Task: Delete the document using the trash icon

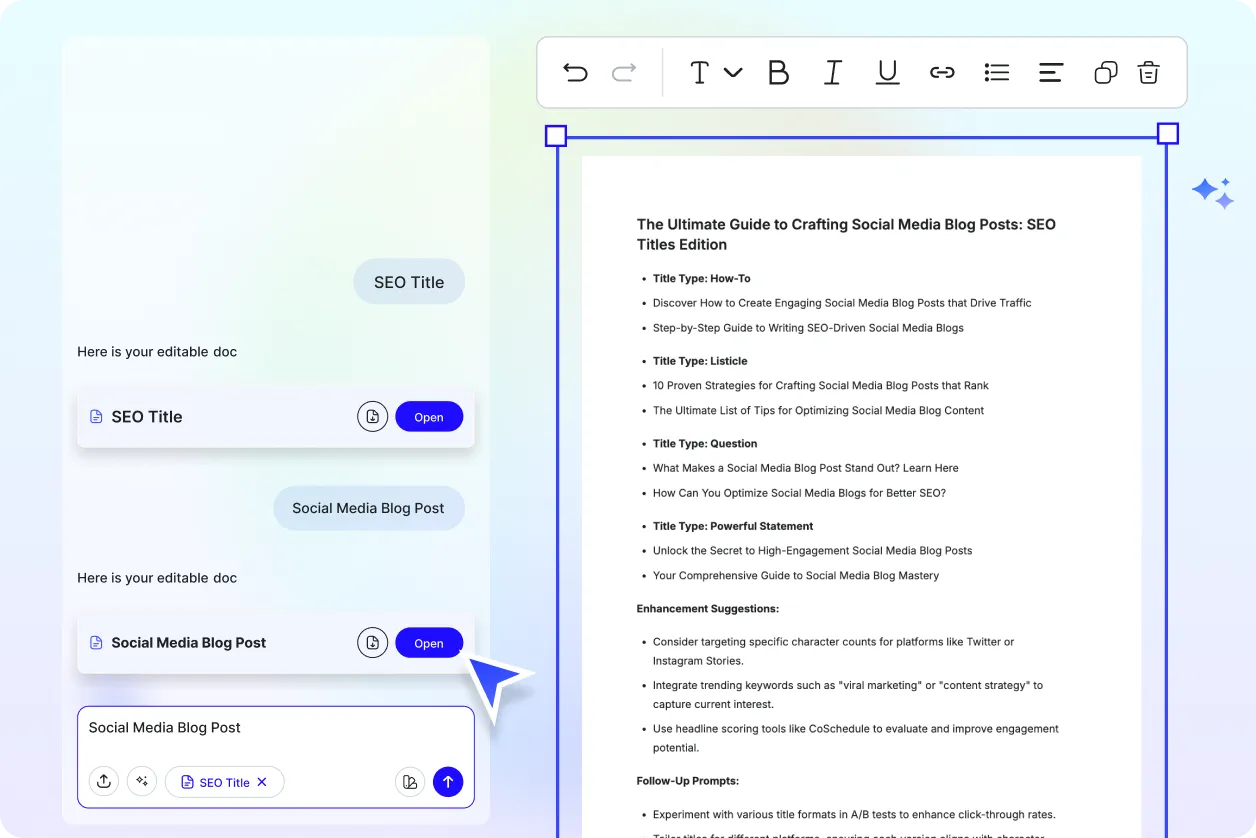Action: coord(1148,71)
